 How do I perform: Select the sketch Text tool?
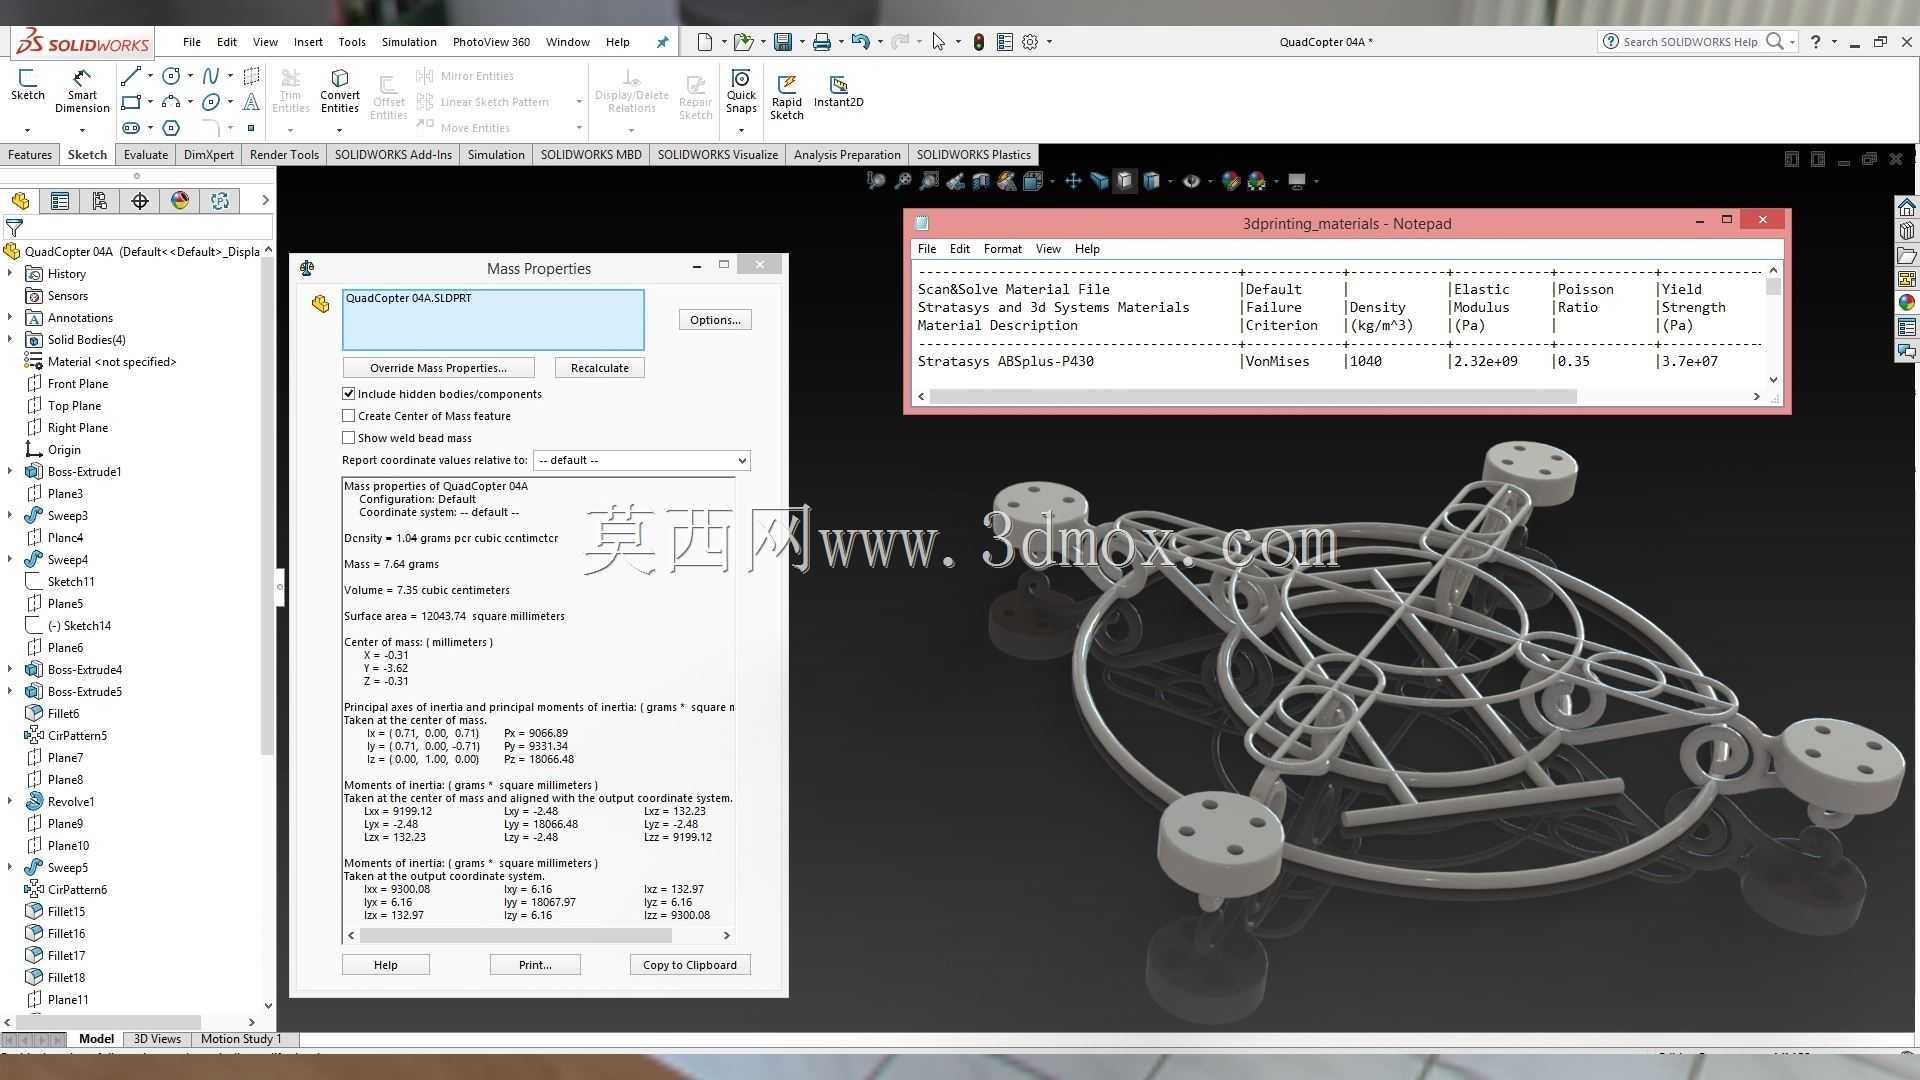pyautogui.click(x=251, y=102)
